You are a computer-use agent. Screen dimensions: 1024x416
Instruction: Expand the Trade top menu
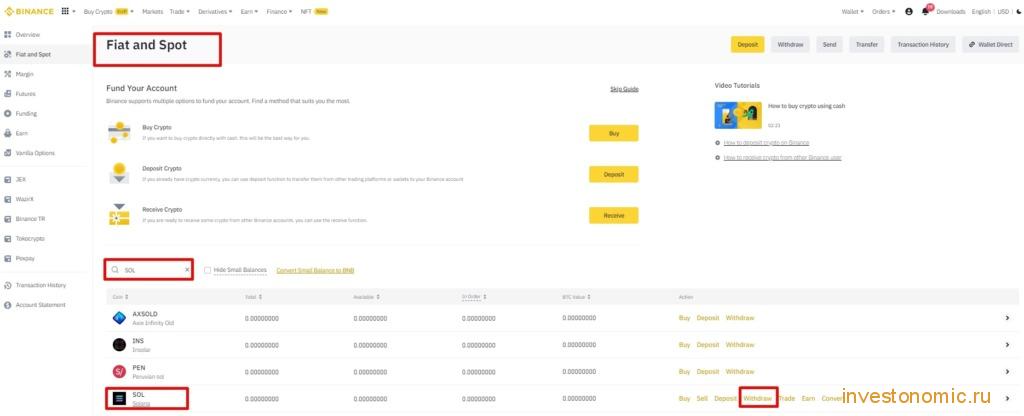(180, 12)
